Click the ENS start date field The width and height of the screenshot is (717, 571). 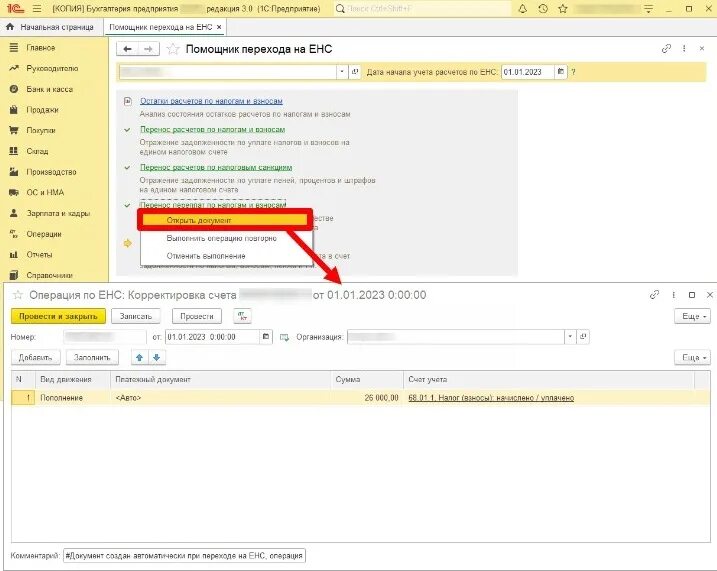pyautogui.click(x=527, y=72)
